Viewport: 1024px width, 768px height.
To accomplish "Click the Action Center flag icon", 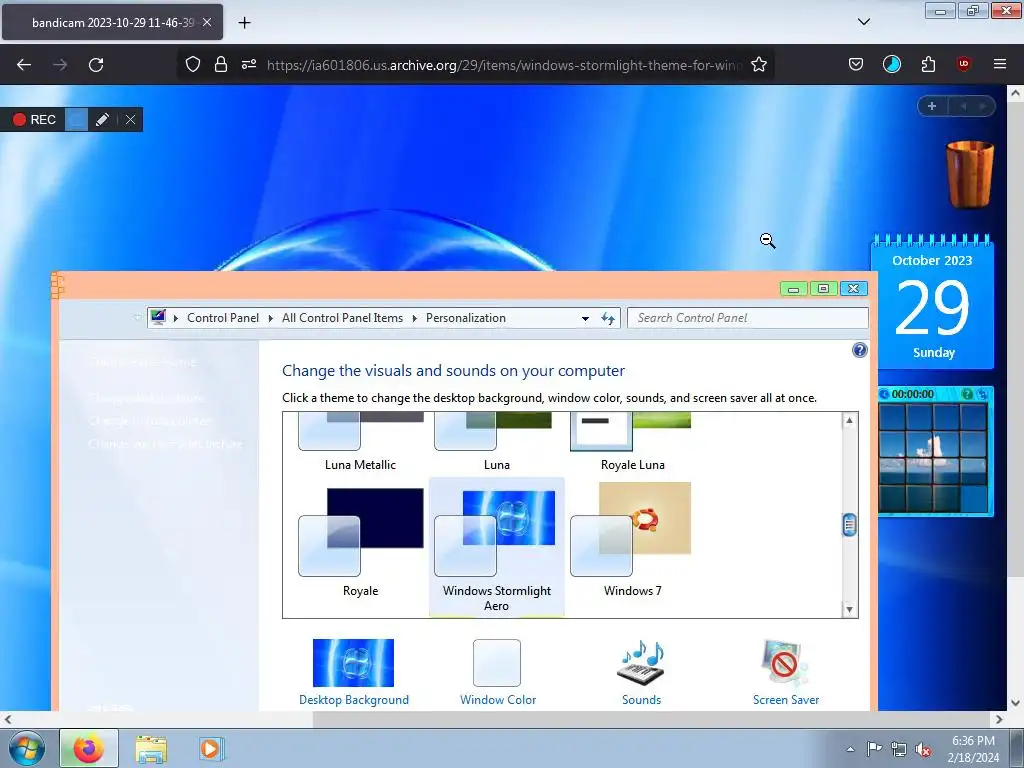I will 874,749.
